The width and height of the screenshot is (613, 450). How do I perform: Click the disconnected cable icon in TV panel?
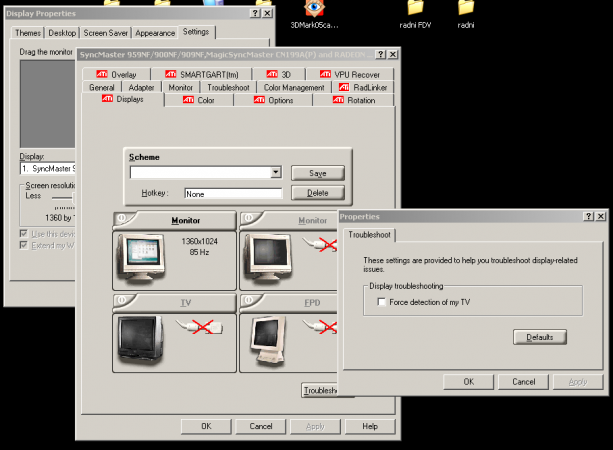[199, 326]
